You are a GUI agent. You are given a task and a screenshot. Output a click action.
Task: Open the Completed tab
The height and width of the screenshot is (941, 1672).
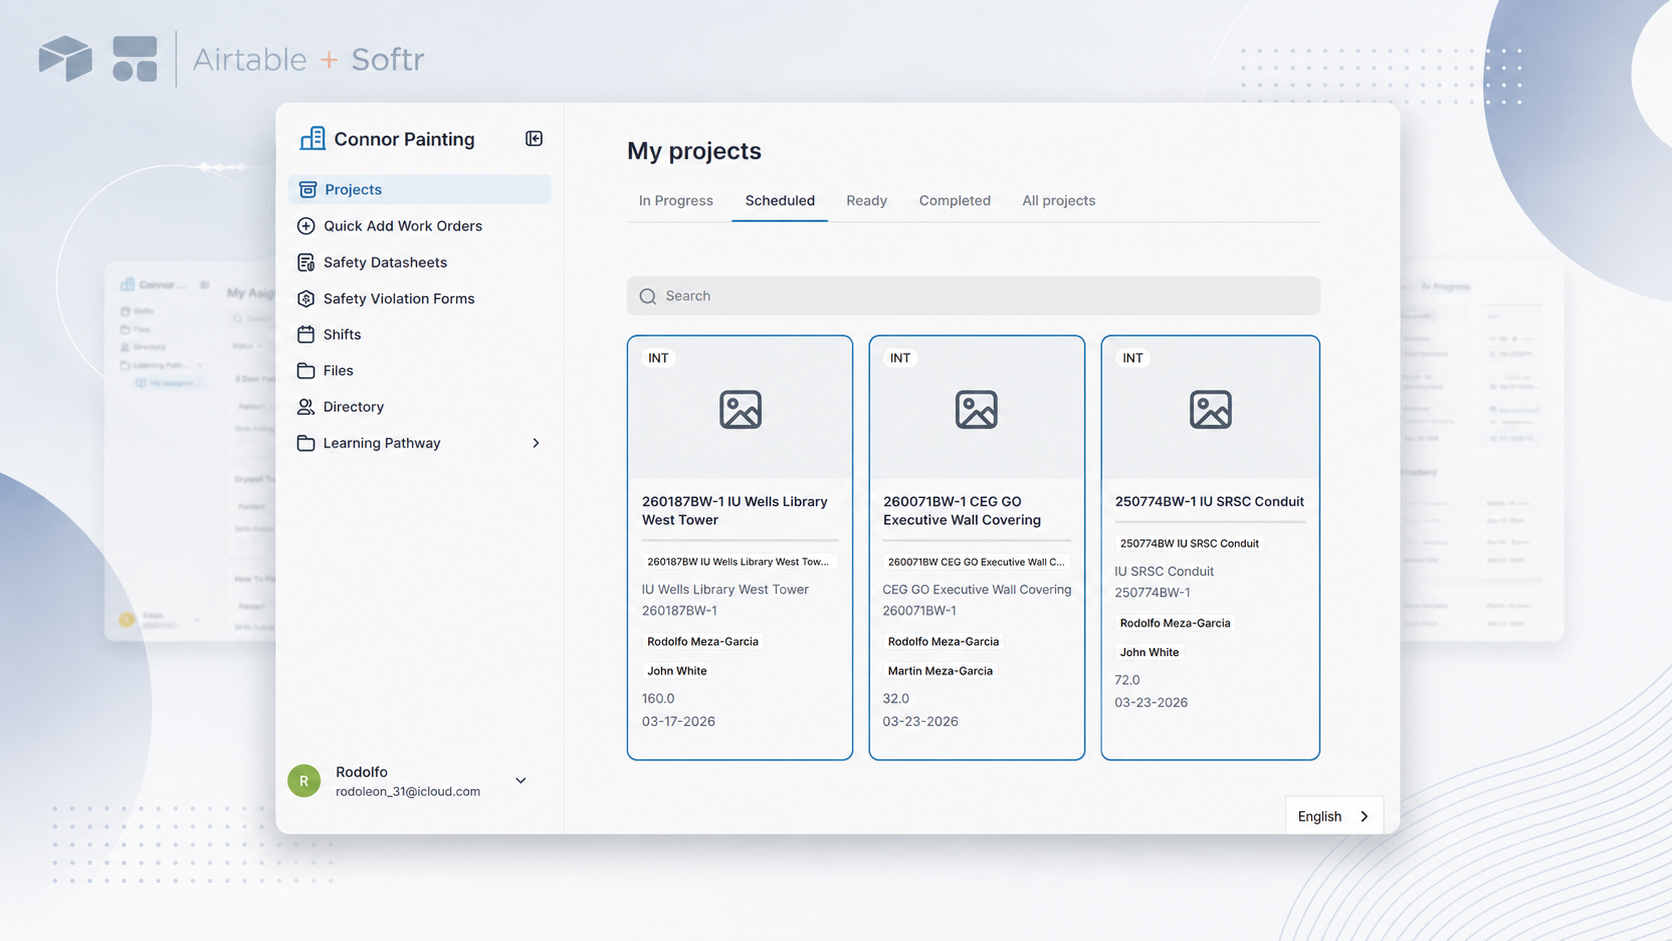(x=955, y=201)
